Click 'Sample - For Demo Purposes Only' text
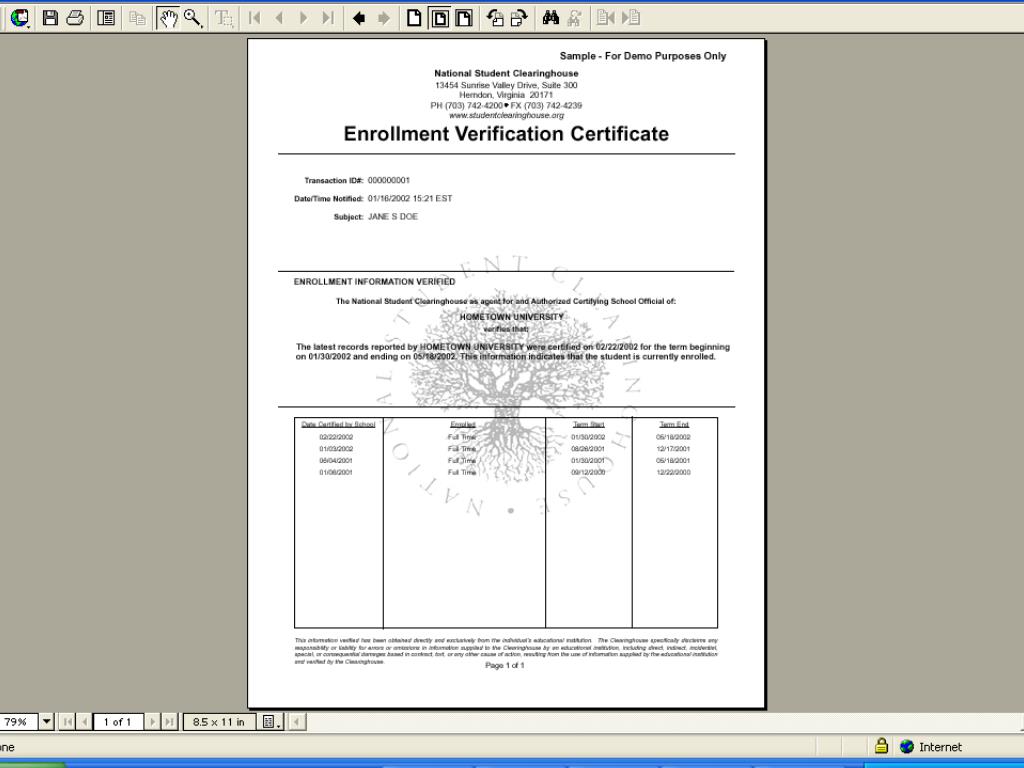Viewport: 1024px width, 768px height. (x=643, y=56)
